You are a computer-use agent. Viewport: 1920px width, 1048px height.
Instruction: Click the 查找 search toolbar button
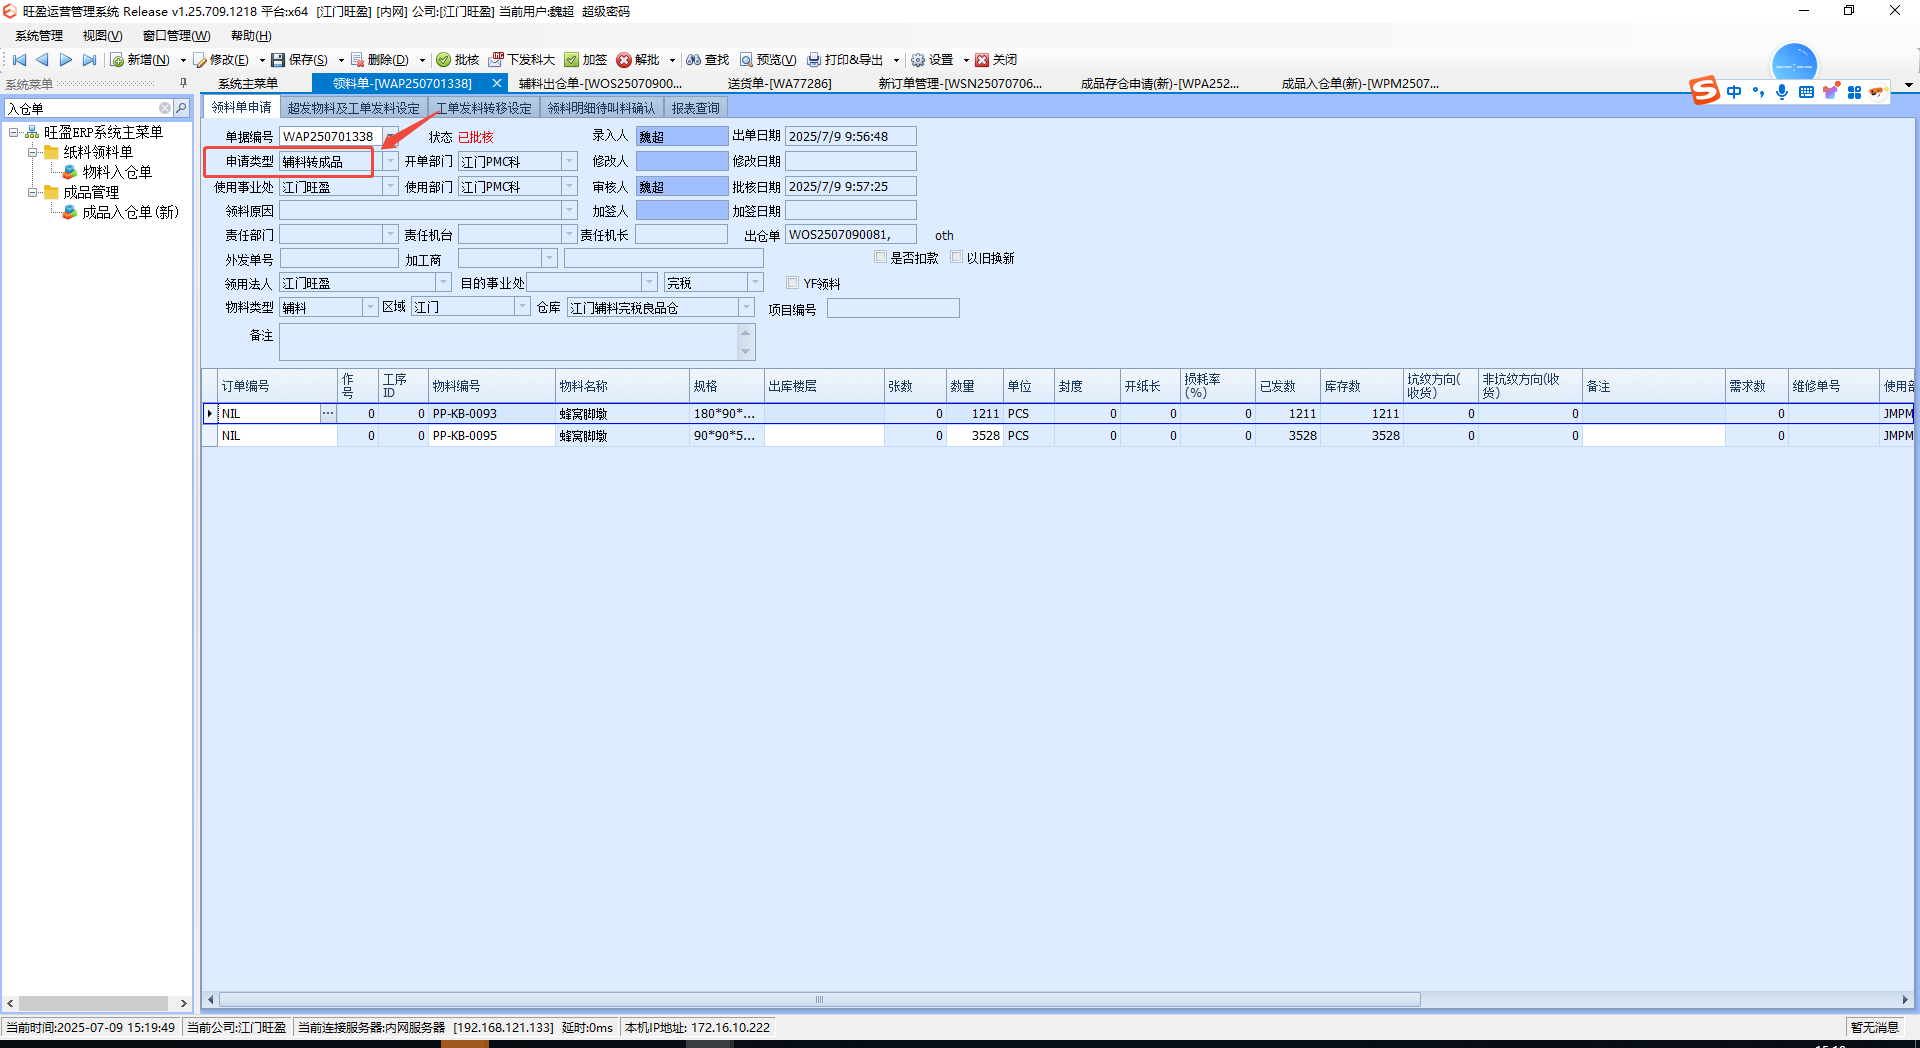708,60
